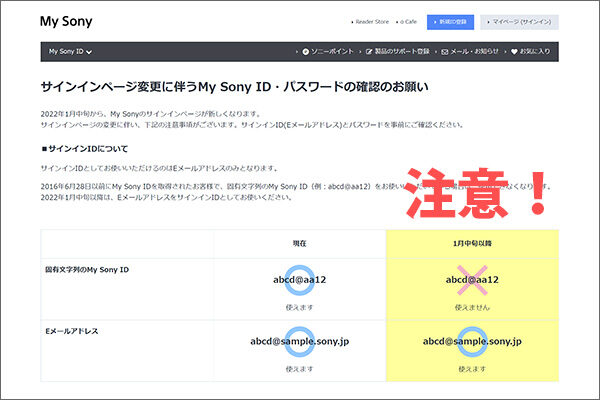
Task: Click the Eメールアドレス row label
Action: coord(72,331)
